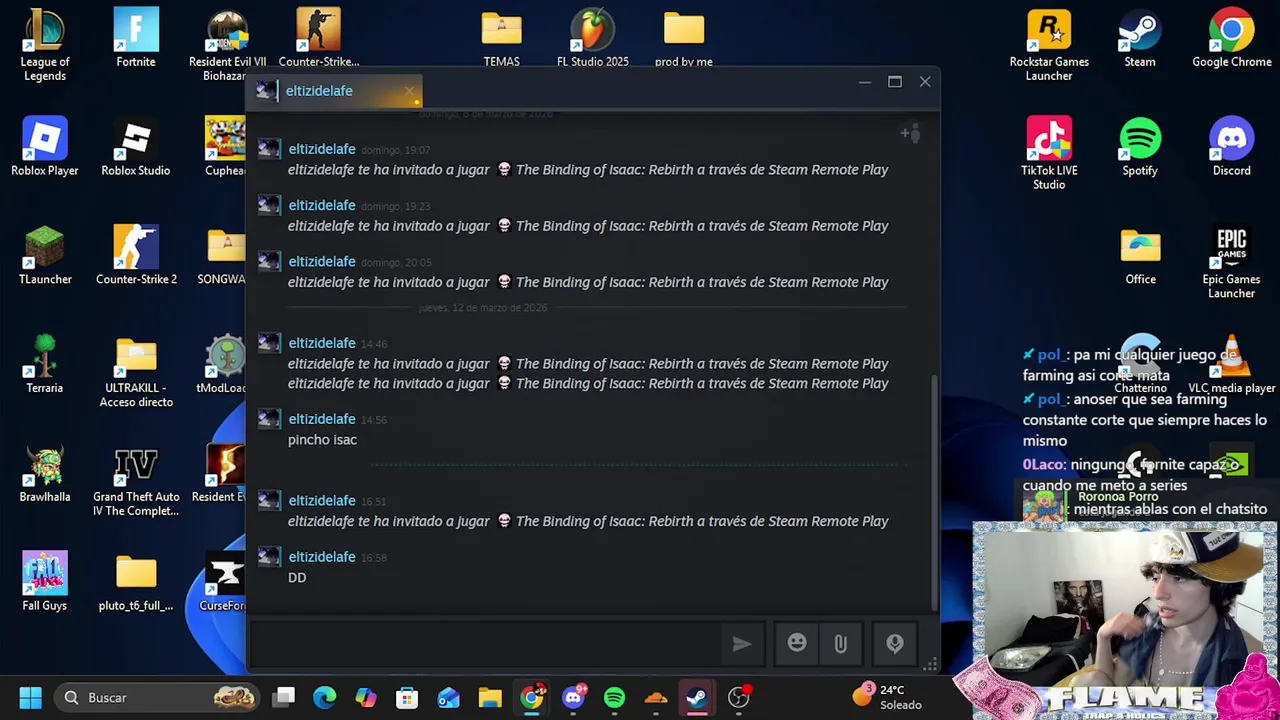Open the weather widget showing 24°C Soleado

tap(888, 697)
